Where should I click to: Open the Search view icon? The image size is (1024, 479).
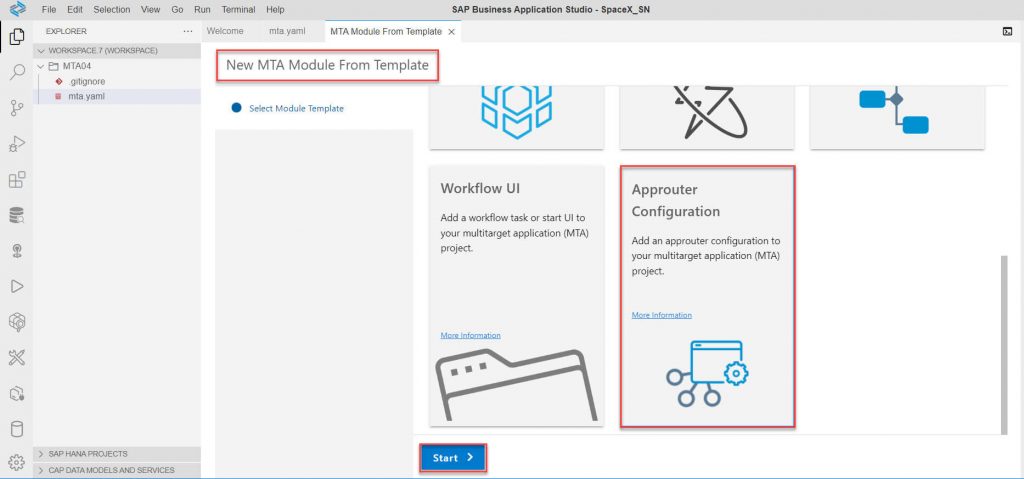point(17,72)
